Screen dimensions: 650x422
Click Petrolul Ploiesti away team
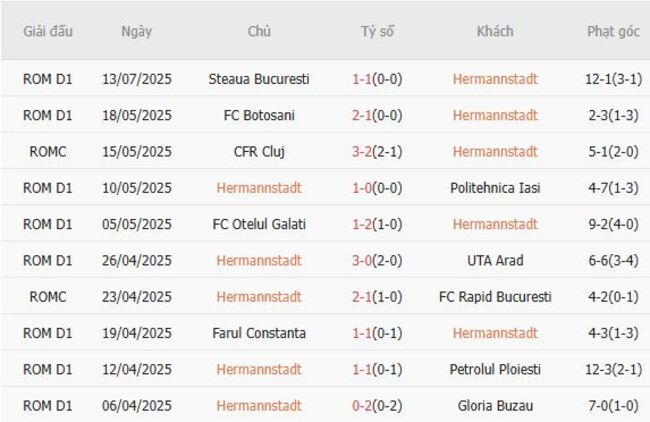[495, 370]
